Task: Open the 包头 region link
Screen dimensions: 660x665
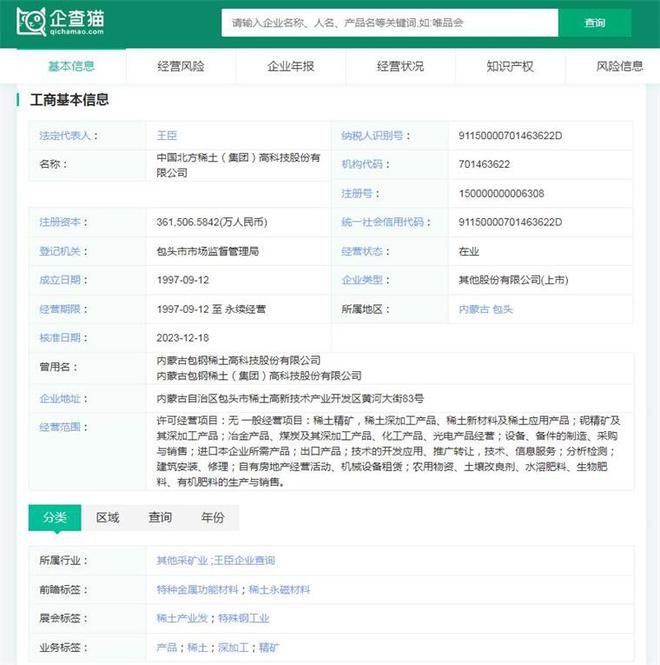Action: pyautogui.click(x=503, y=309)
